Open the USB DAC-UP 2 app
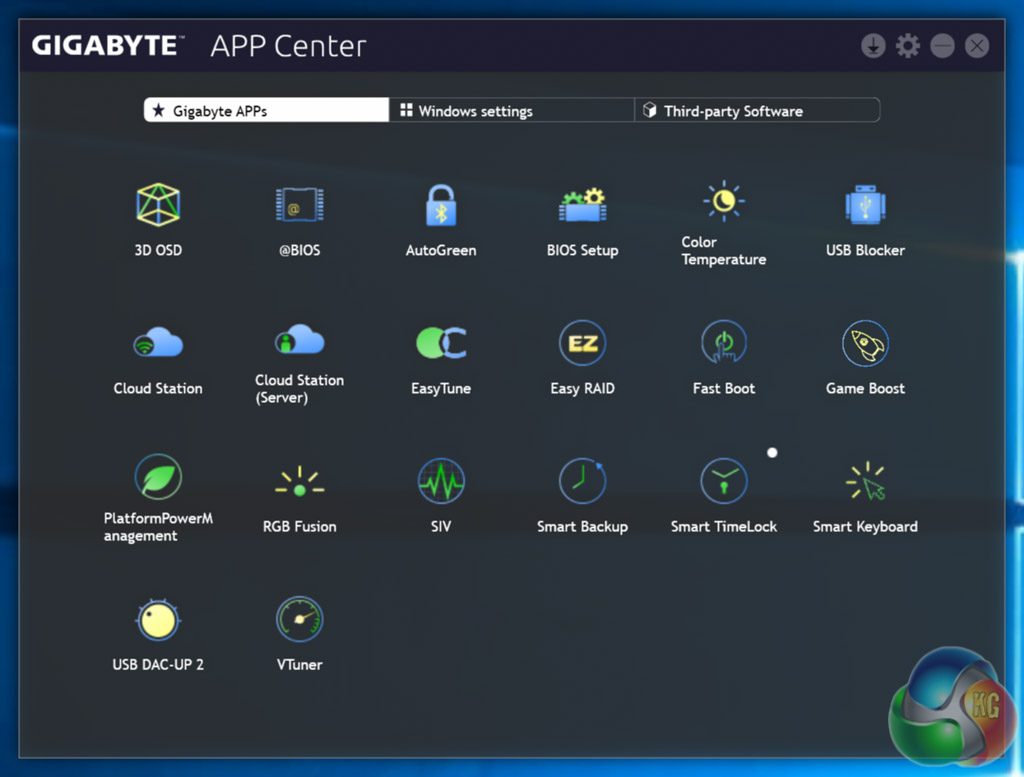1024x777 pixels. pyautogui.click(x=158, y=621)
